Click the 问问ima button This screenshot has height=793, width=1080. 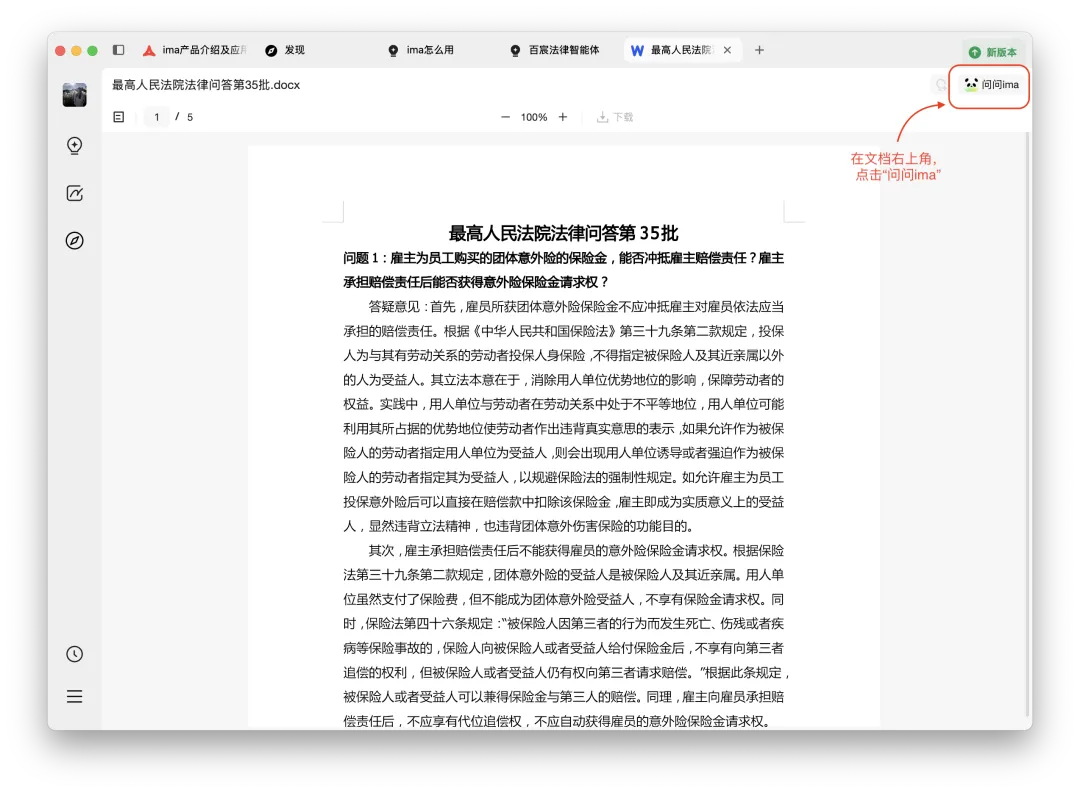click(x=991, y=85)
